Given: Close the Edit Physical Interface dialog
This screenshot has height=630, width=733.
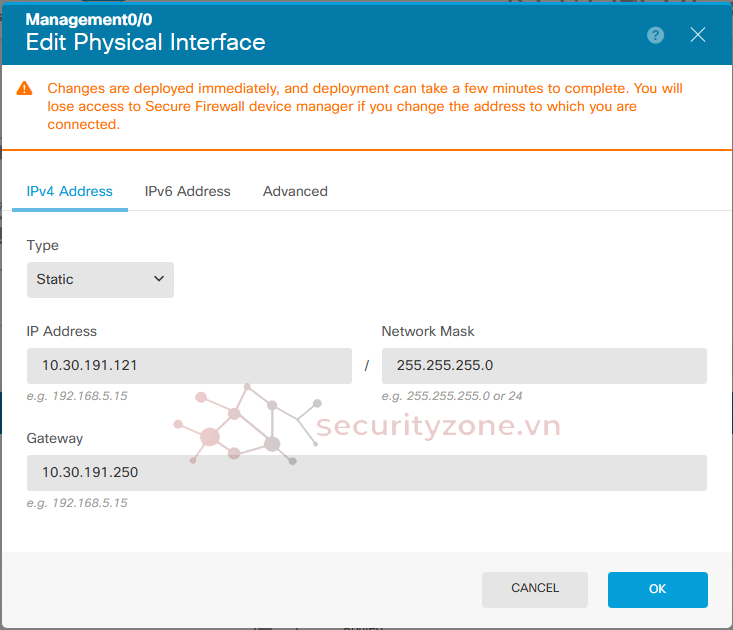Looking at the screenshot, I should [698, 35].
